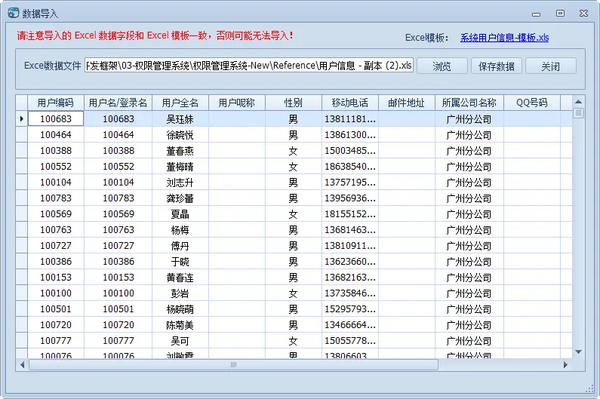Click the 移动电话 column header
The height and width of the screenshot is (399, 600).
coord(350,103)
